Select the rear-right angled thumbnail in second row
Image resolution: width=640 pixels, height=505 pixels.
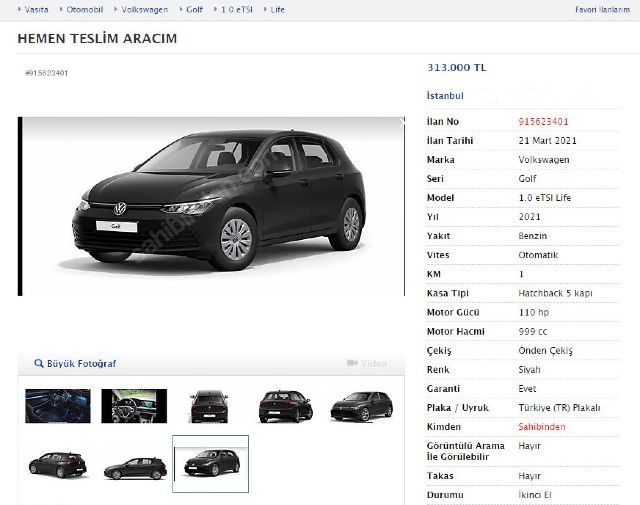tap(58, 465)
